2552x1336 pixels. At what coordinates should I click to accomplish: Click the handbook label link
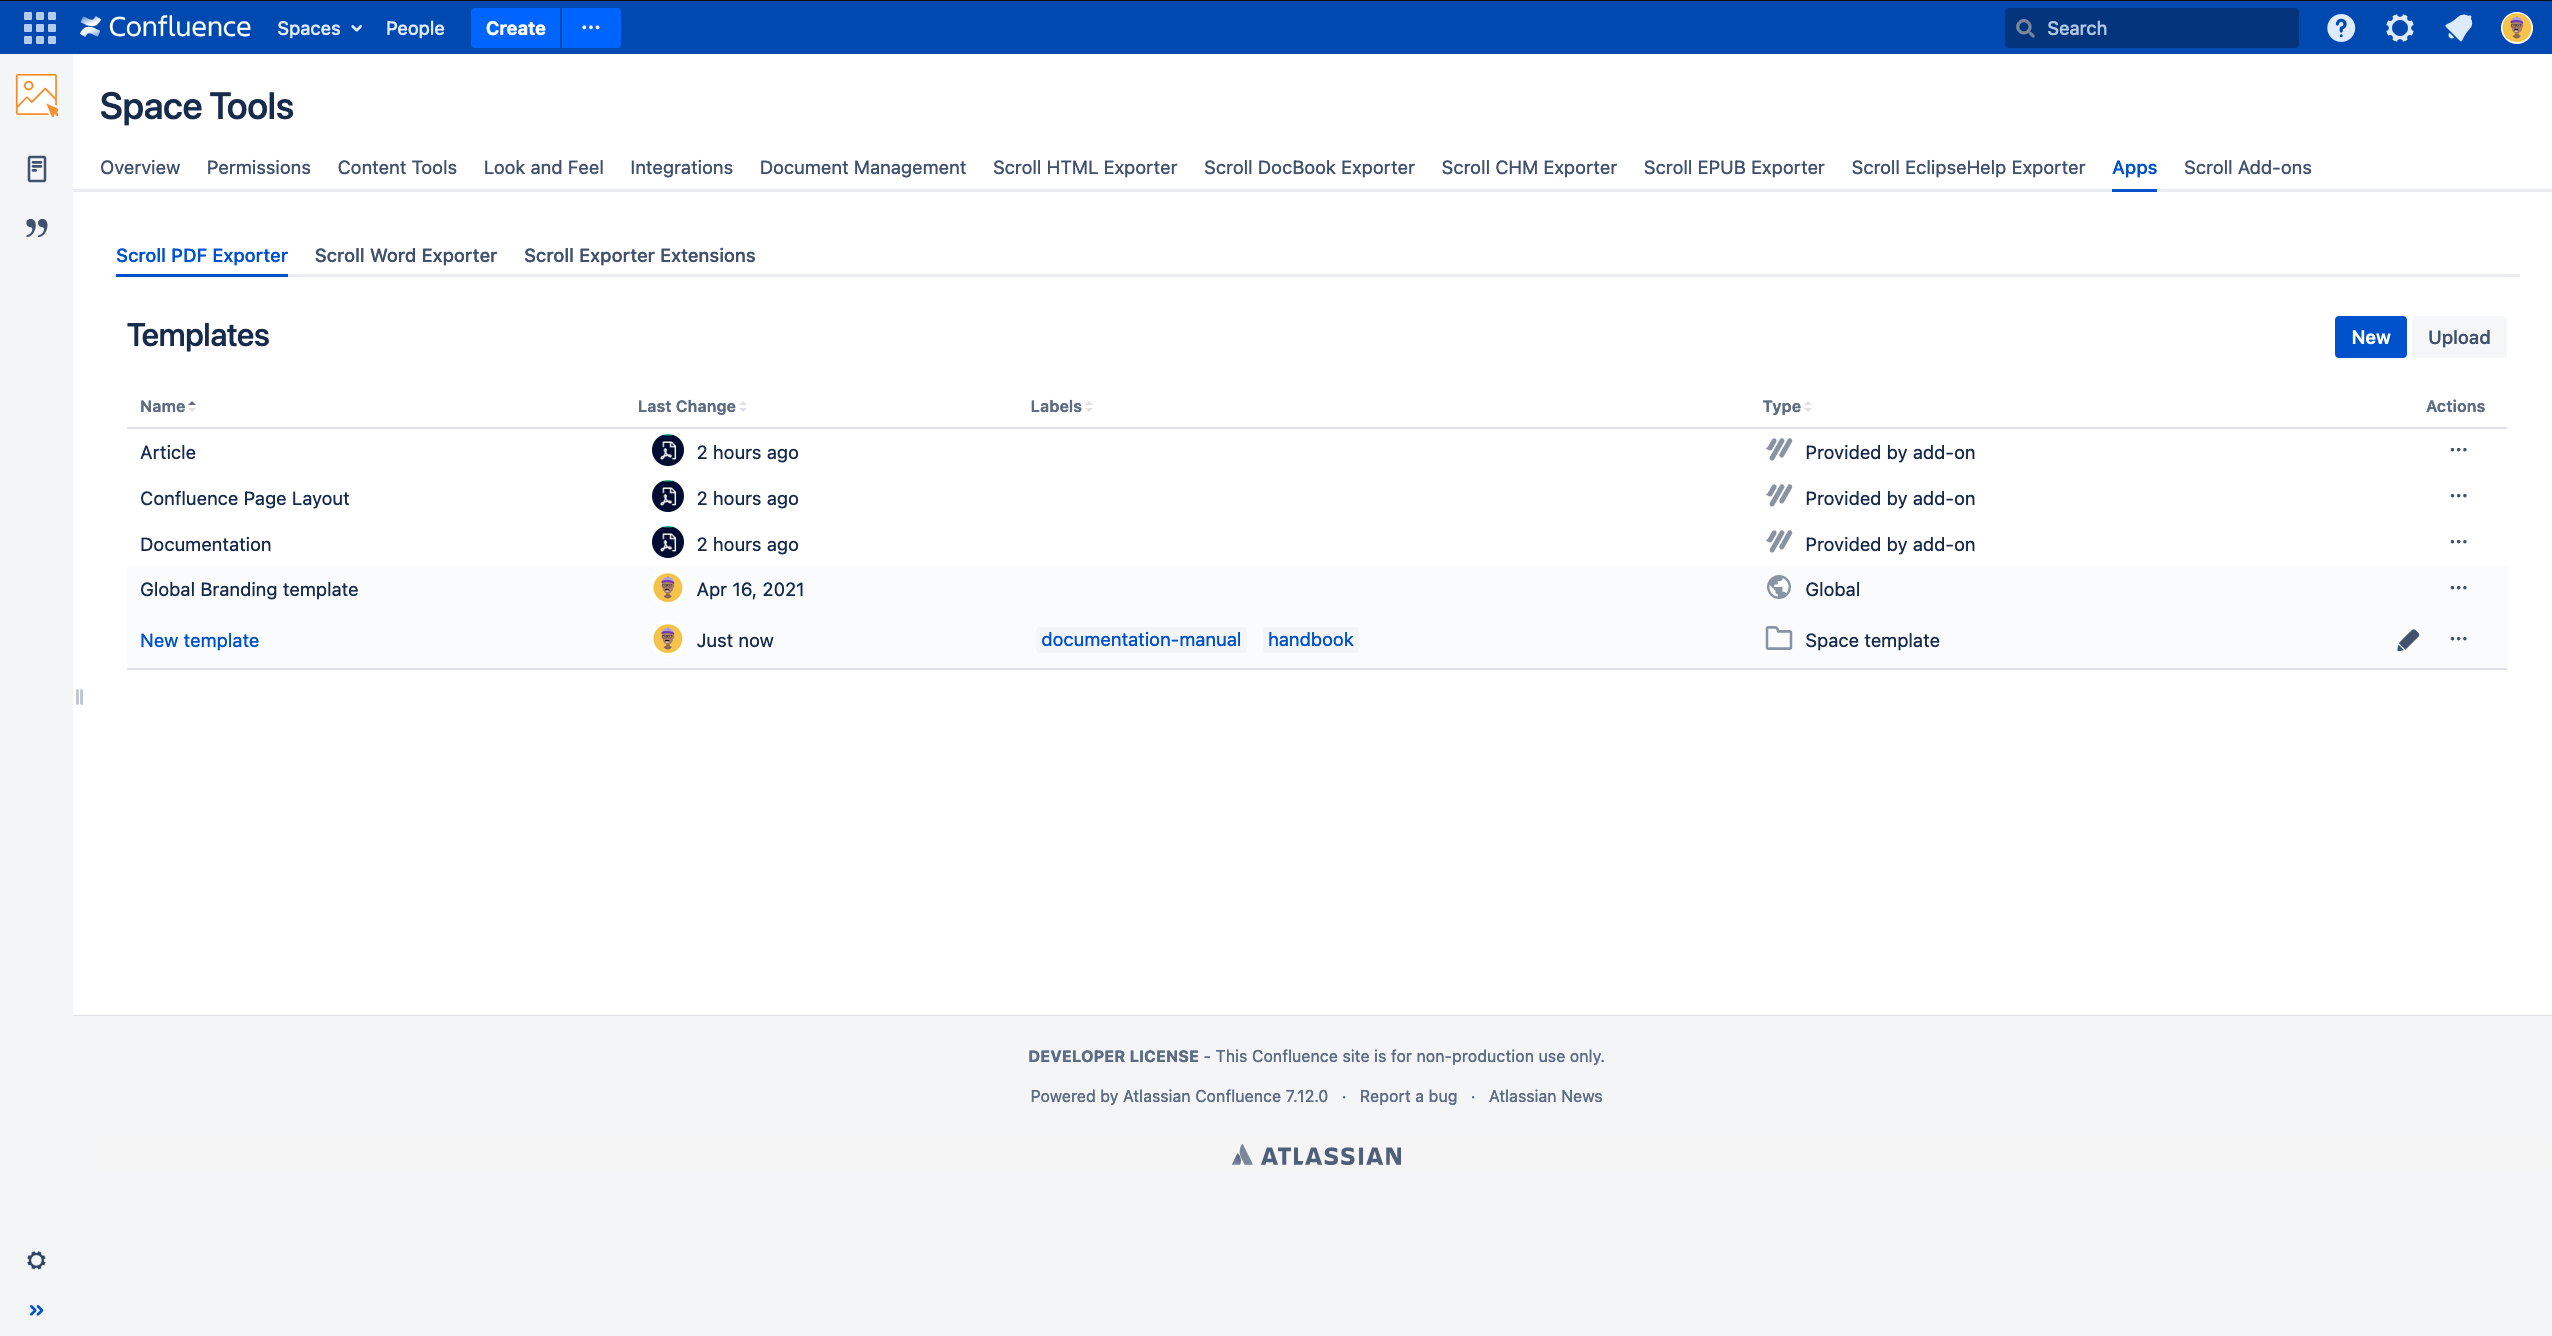(x=1310, y=640)
